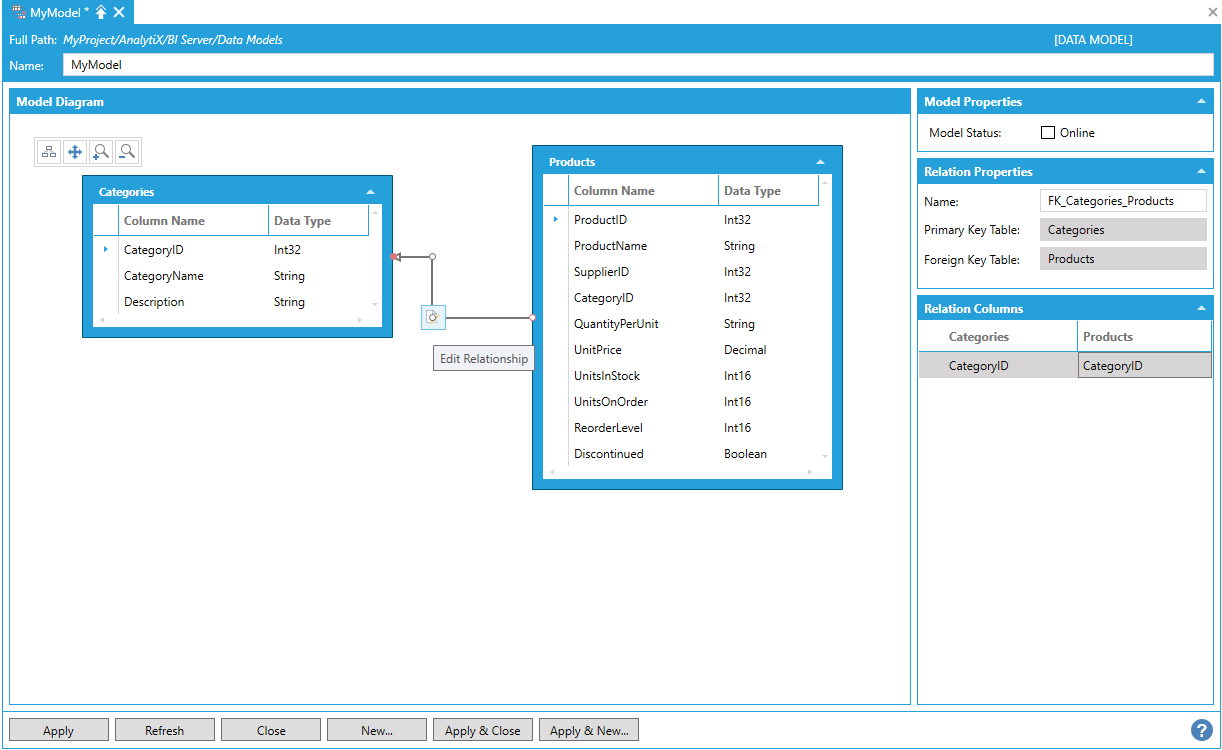Open the help question mark icon
1222x750 pixels.
[1203, 730]
